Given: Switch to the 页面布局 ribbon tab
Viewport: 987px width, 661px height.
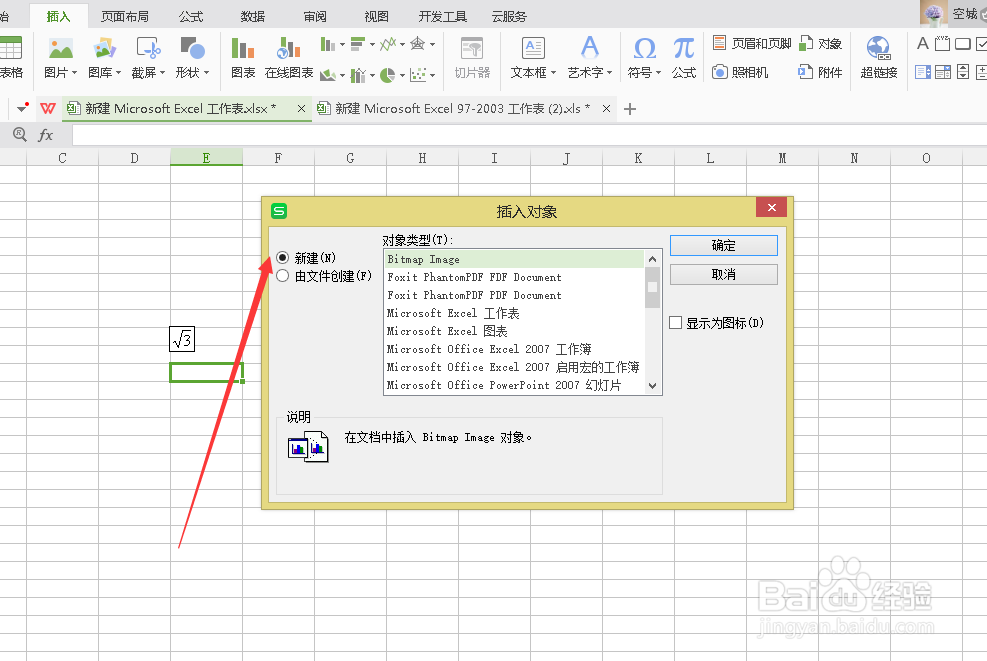Looking at the screenshot, I should tap(125, 16).
